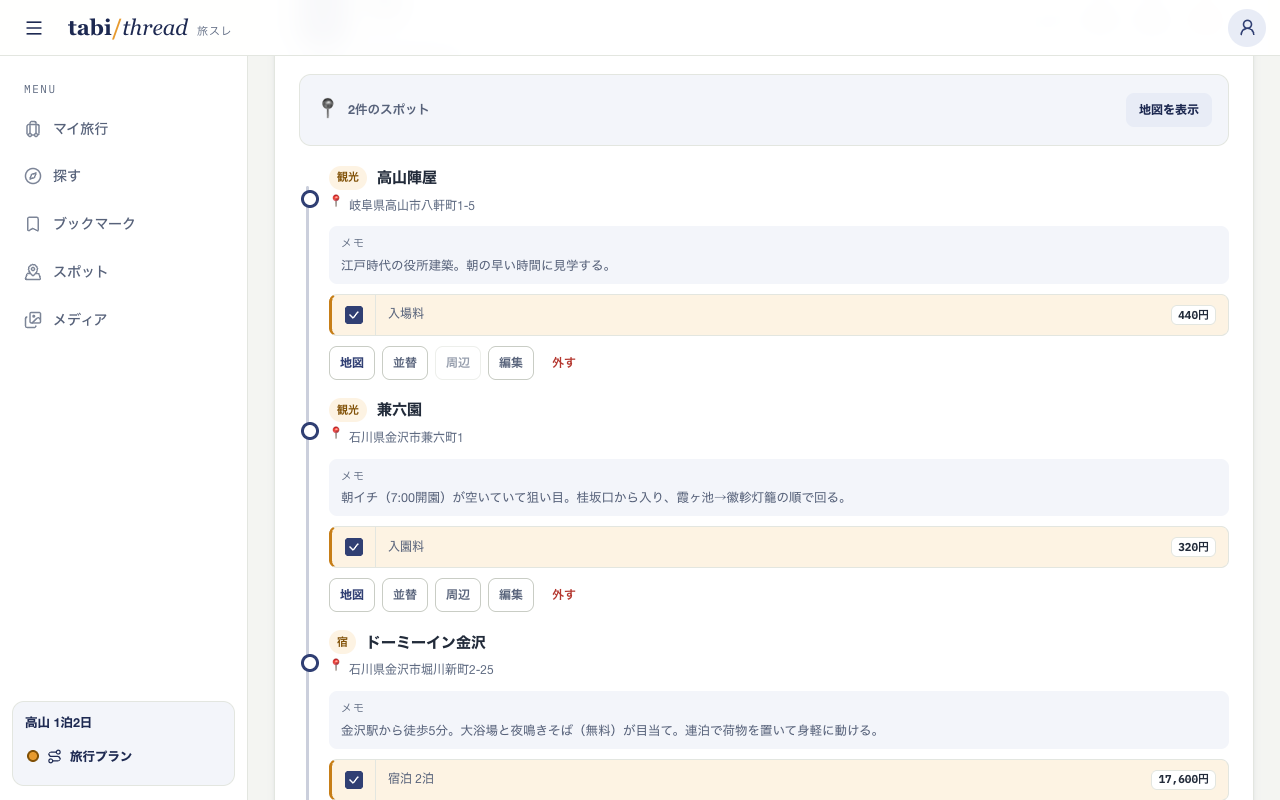
Task: Click the 320円 price badge
Action: tap(1193, 547)
